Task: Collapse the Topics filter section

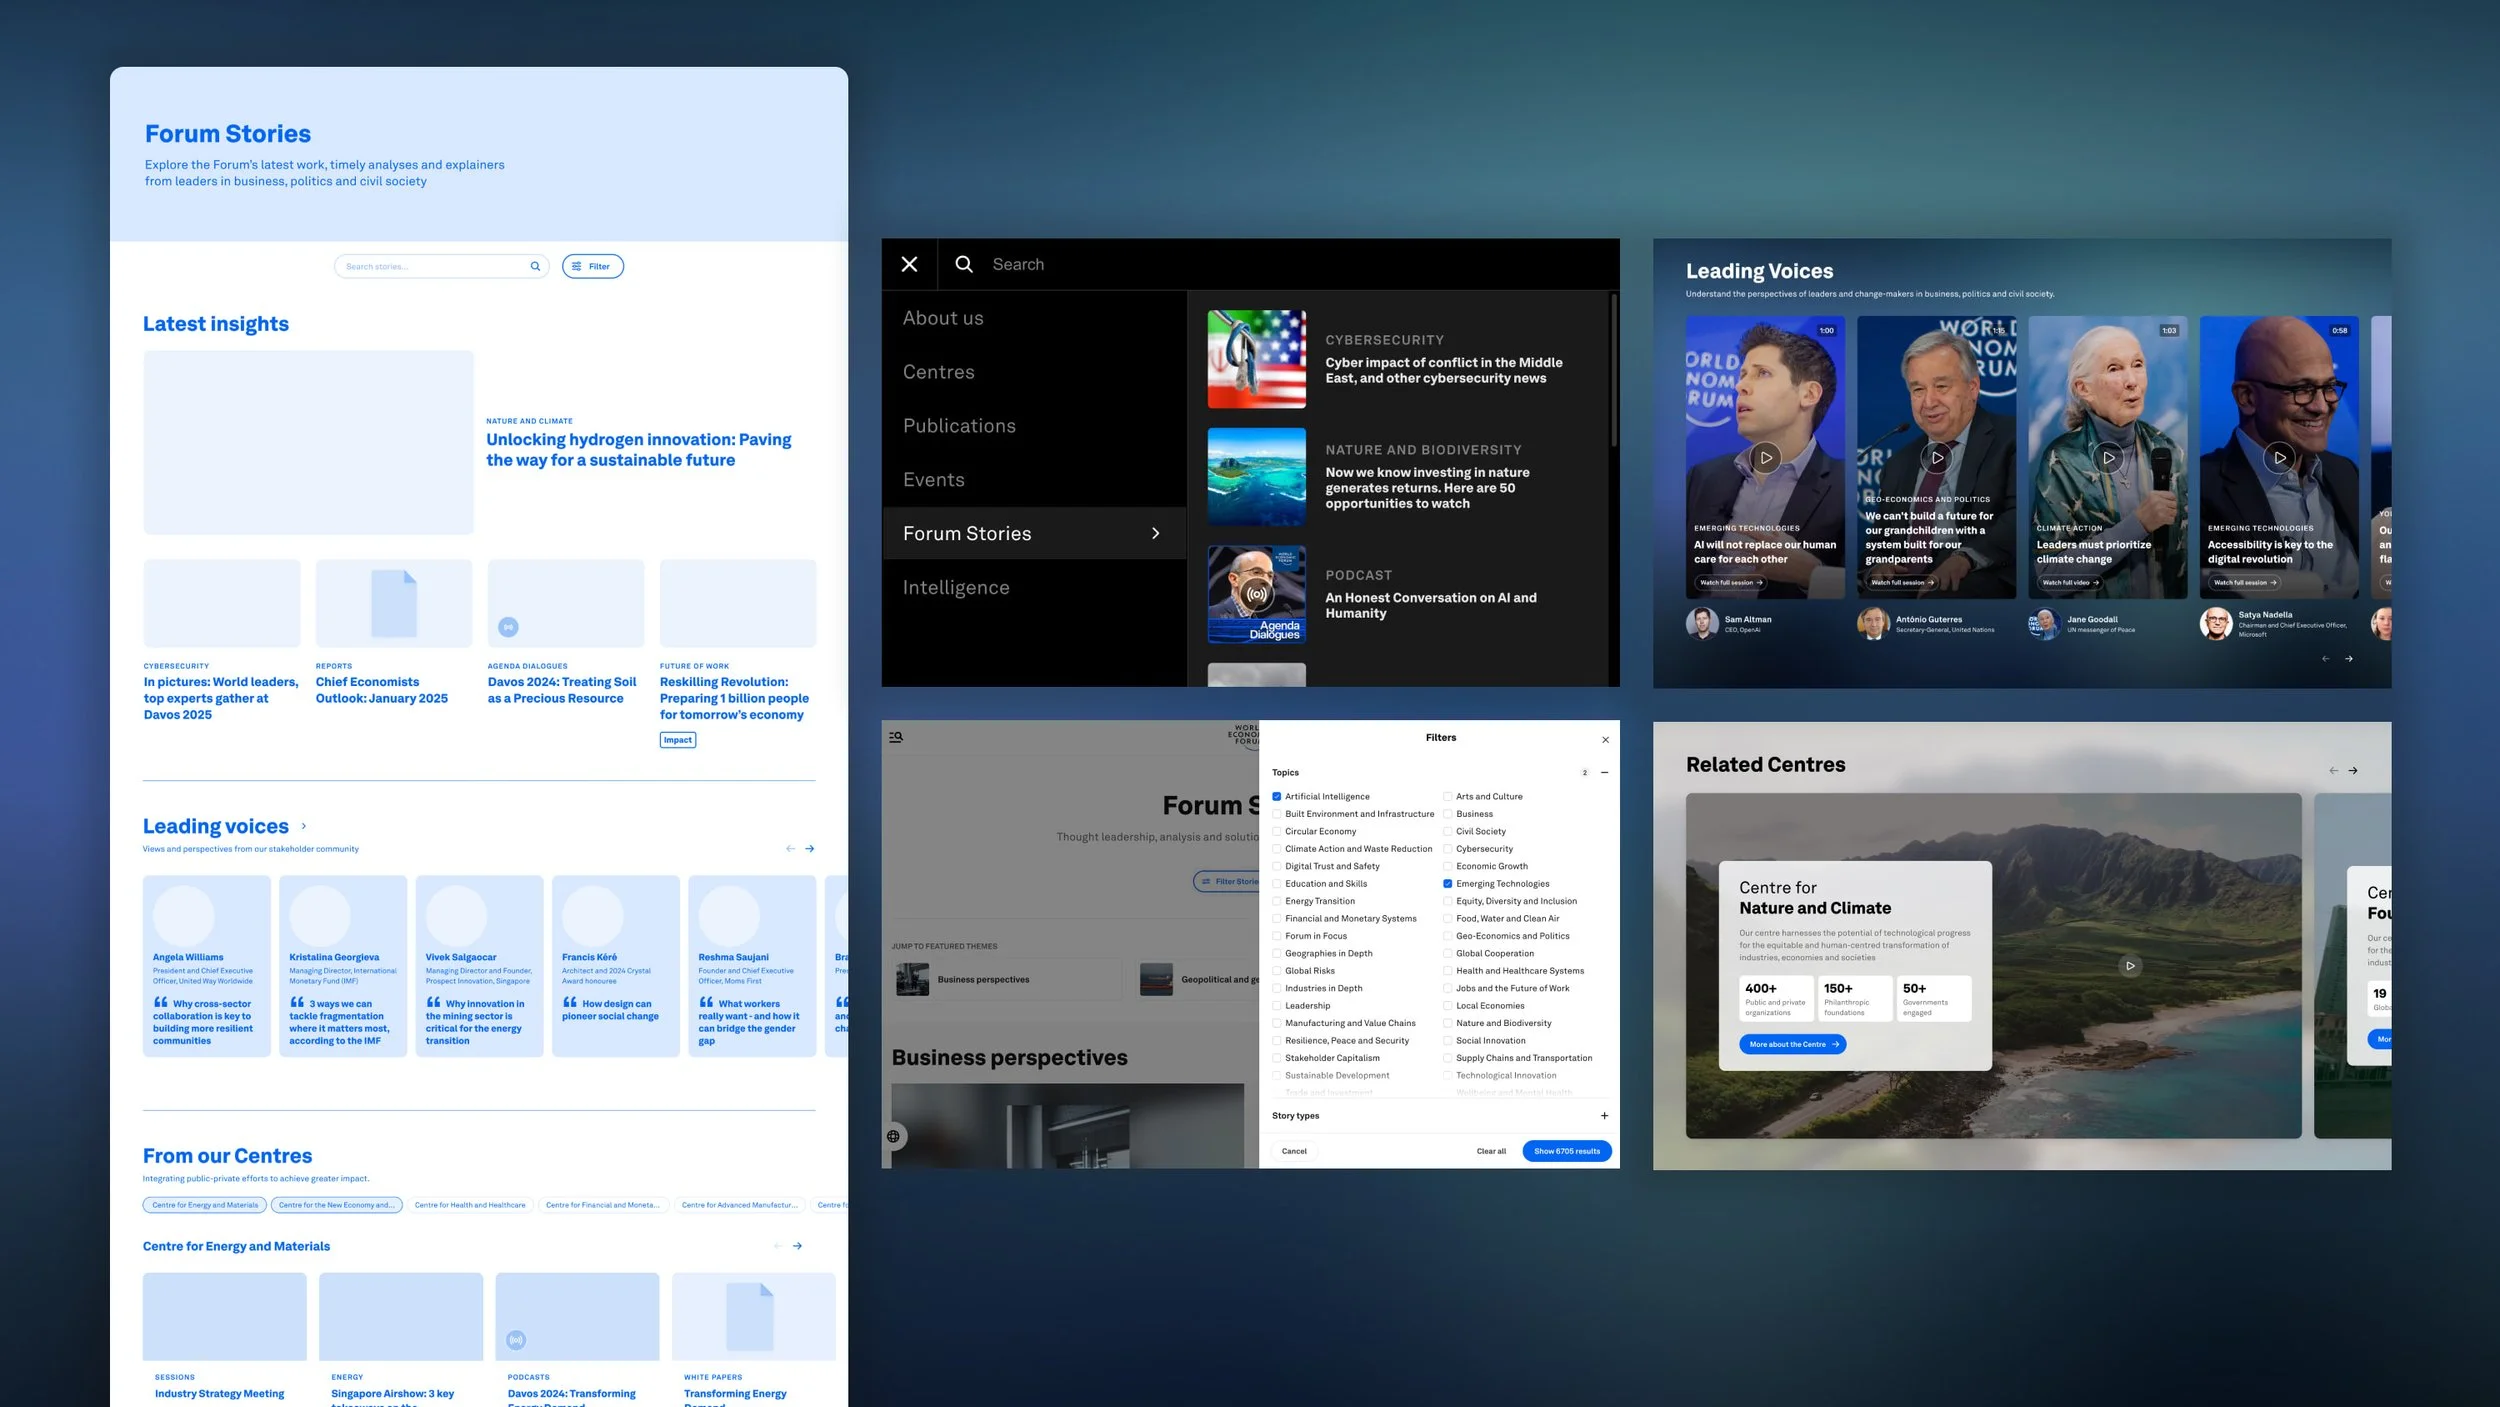Action: 1604,773
